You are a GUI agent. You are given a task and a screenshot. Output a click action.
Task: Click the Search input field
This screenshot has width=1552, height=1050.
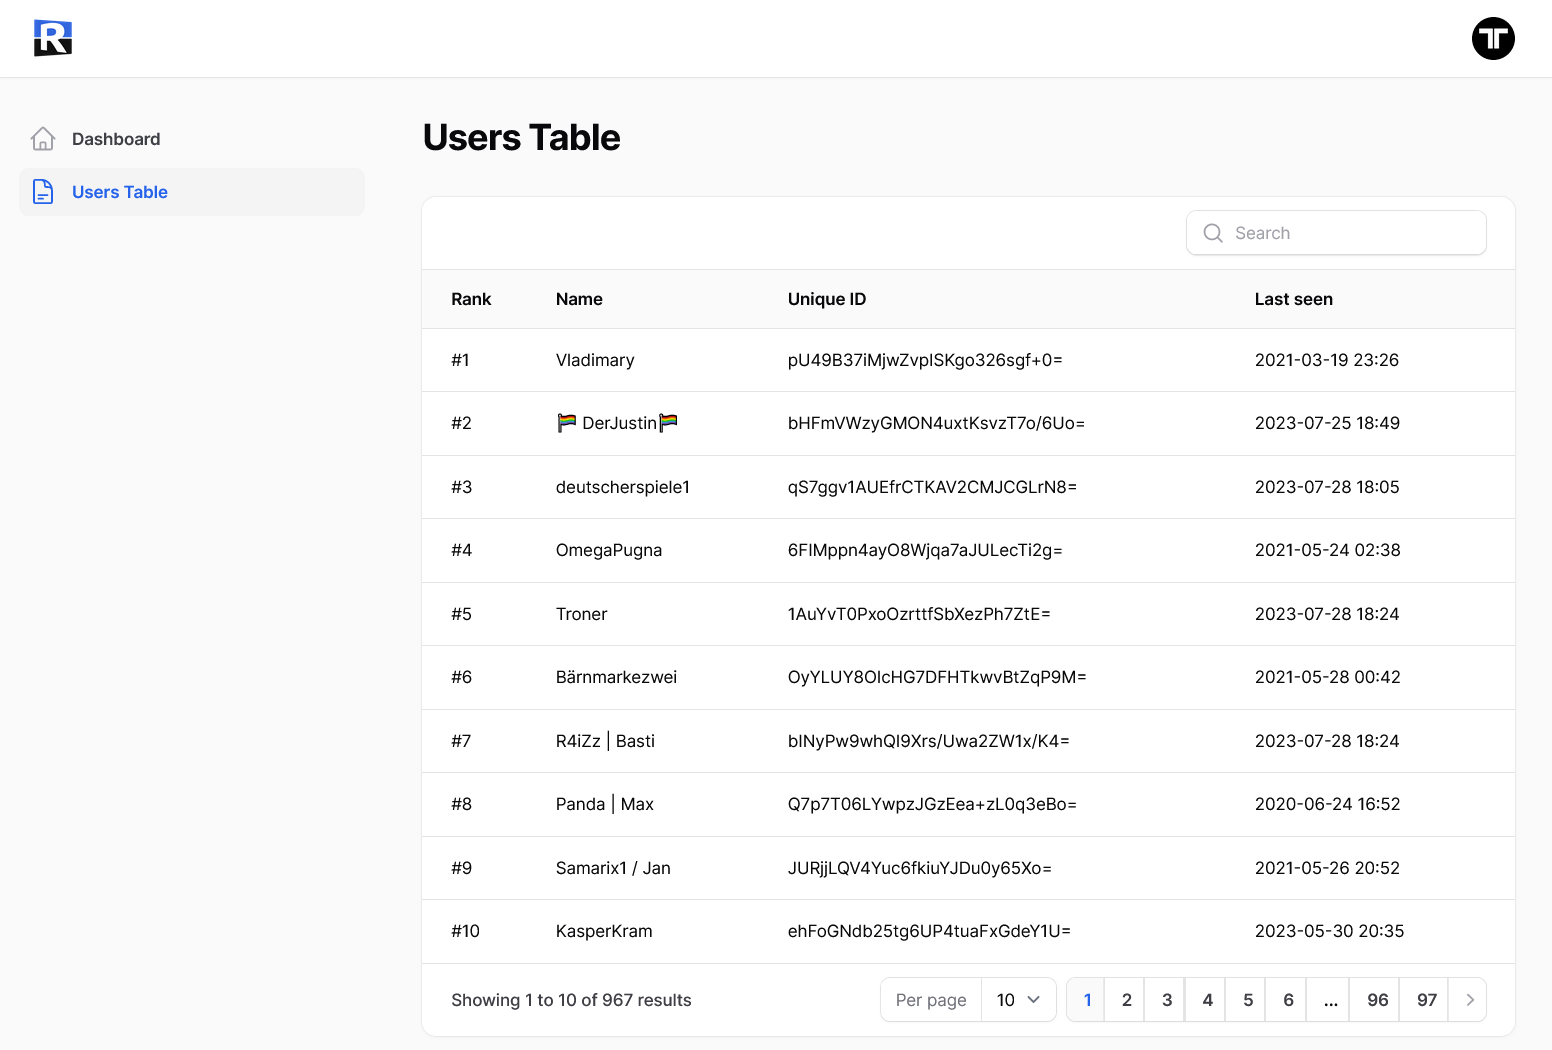click(1350, 233)
